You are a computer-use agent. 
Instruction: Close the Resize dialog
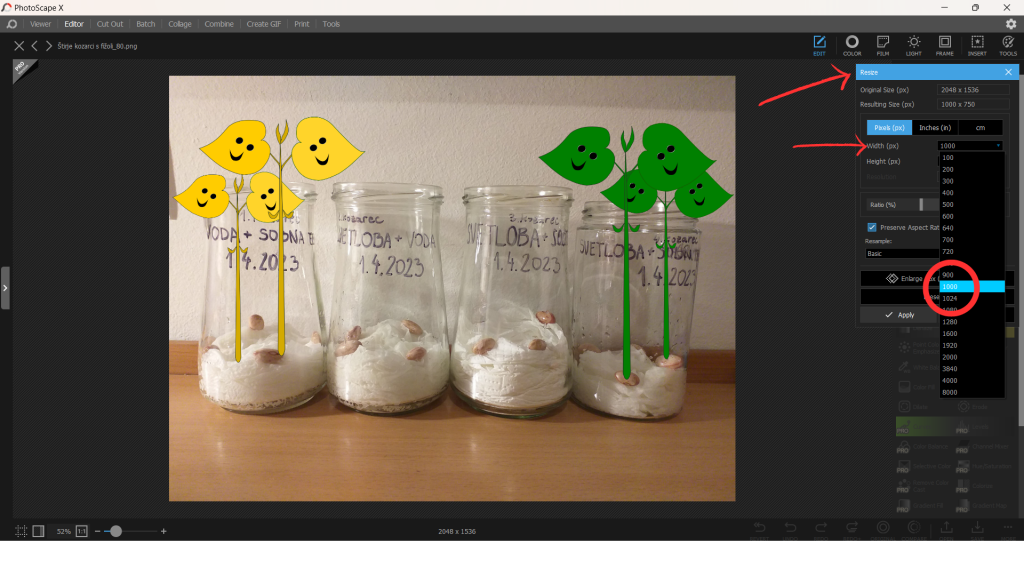pos(1008,72)
